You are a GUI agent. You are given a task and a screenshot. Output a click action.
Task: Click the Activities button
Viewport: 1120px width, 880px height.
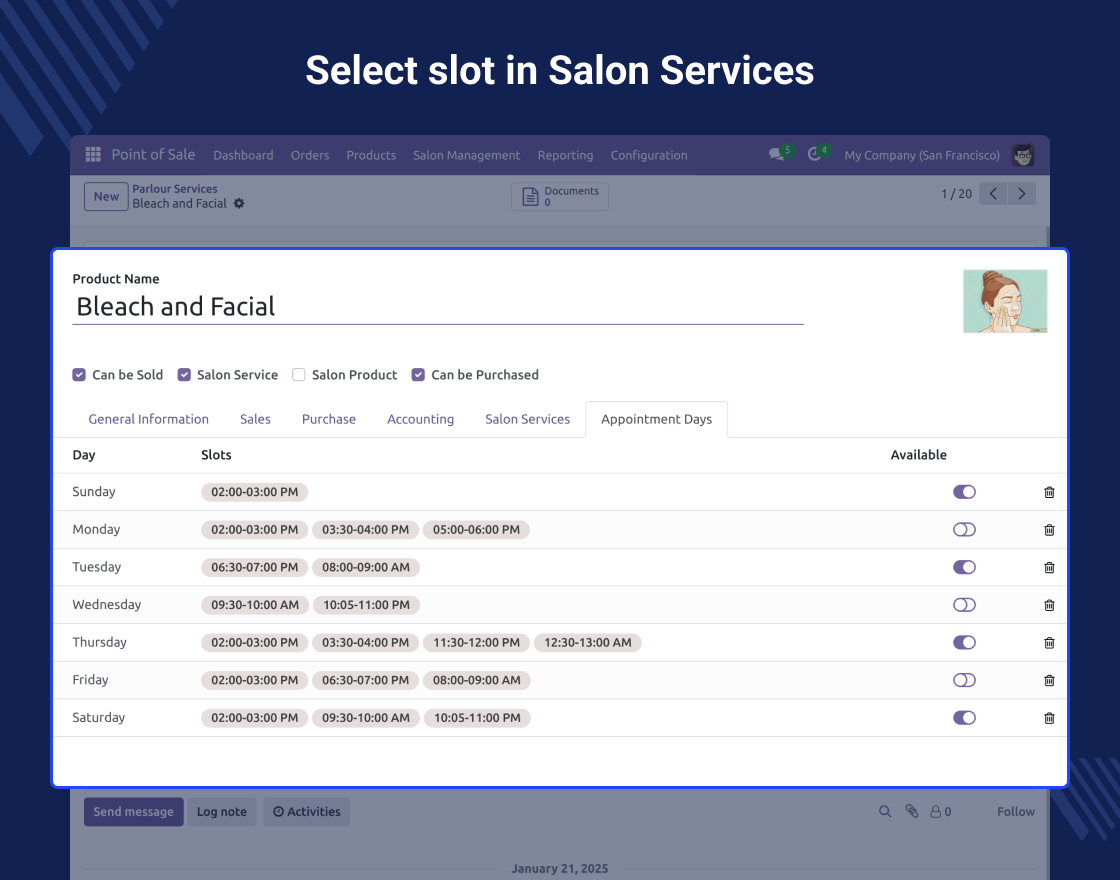pyautogui.click(x=306, y=811)
